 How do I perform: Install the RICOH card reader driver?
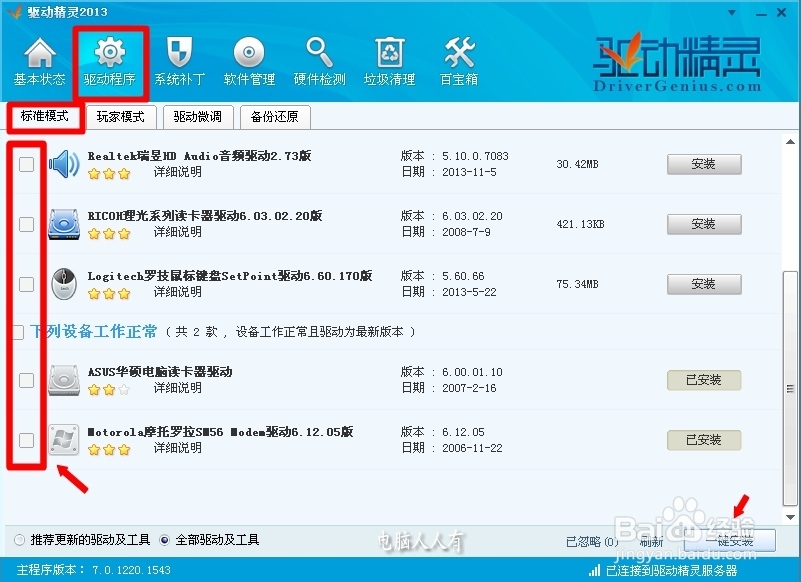(704, 224)
